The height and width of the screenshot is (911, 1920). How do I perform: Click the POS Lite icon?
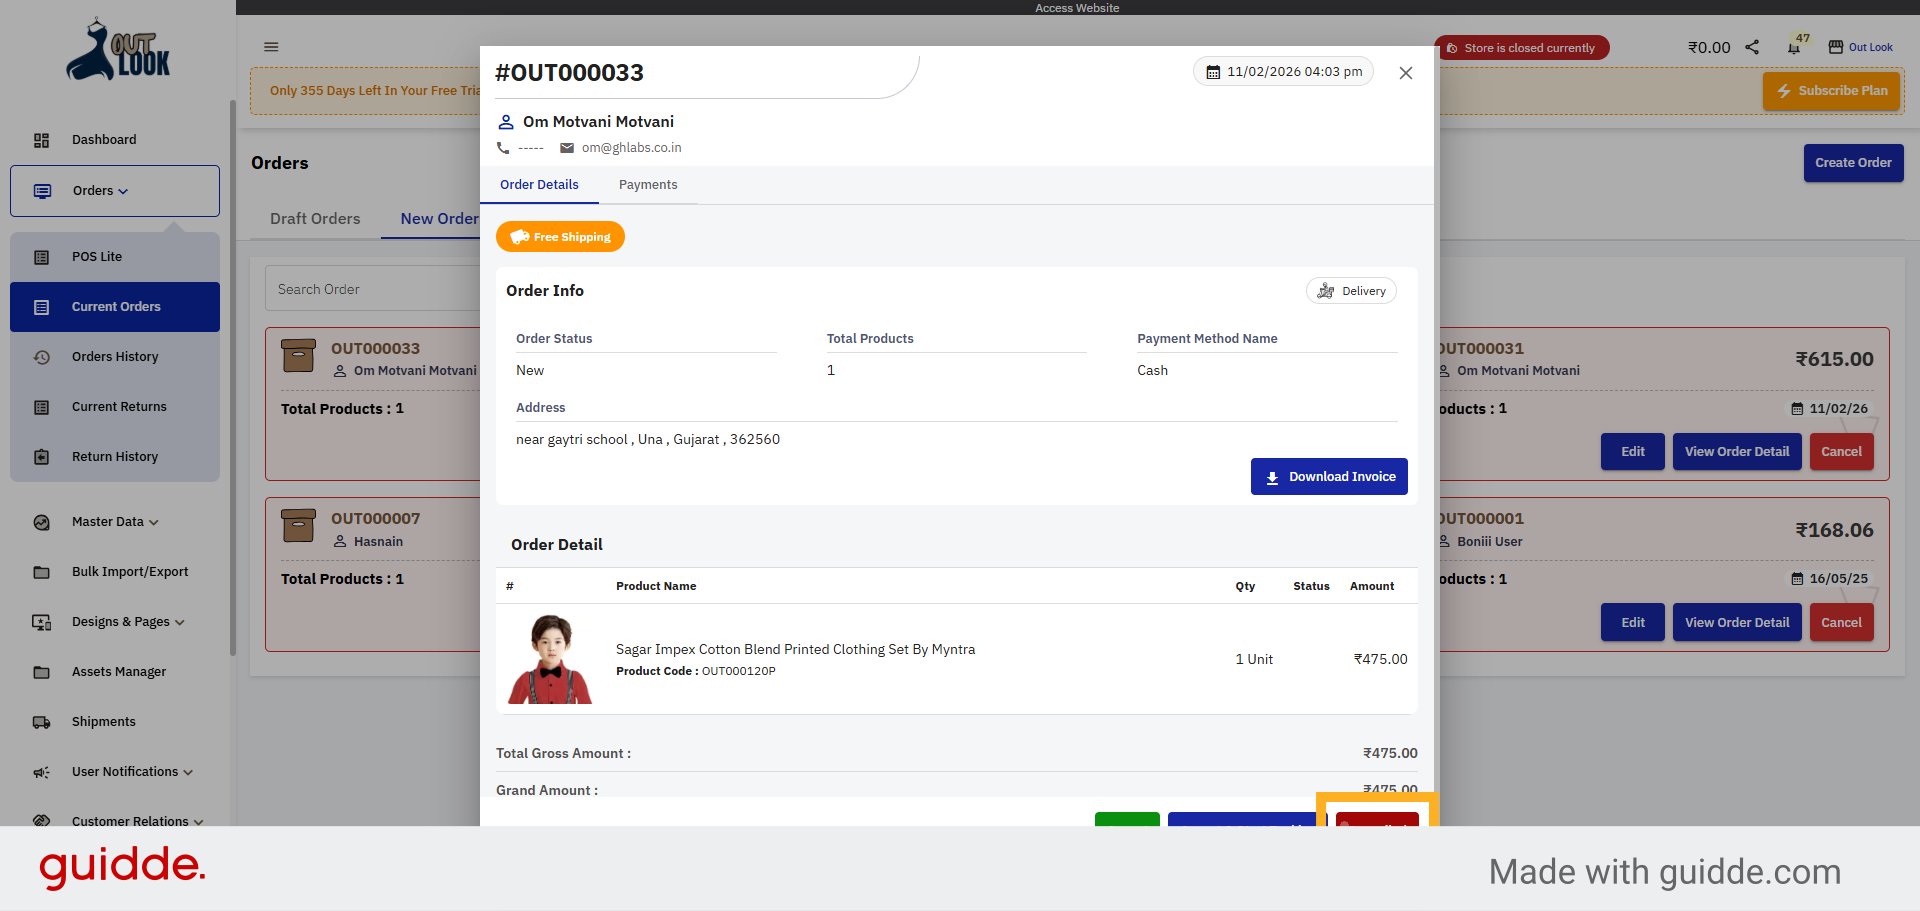[41, 257]
